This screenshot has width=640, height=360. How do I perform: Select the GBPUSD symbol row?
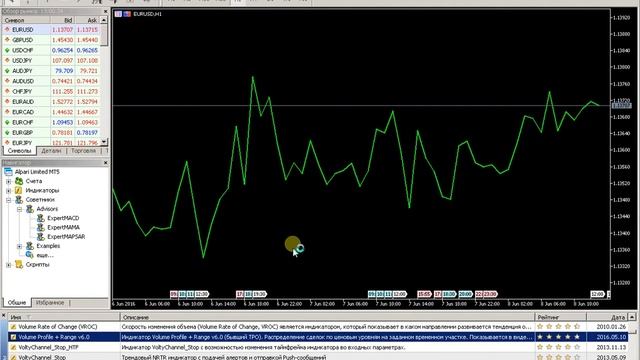click(x=51, y=40)
